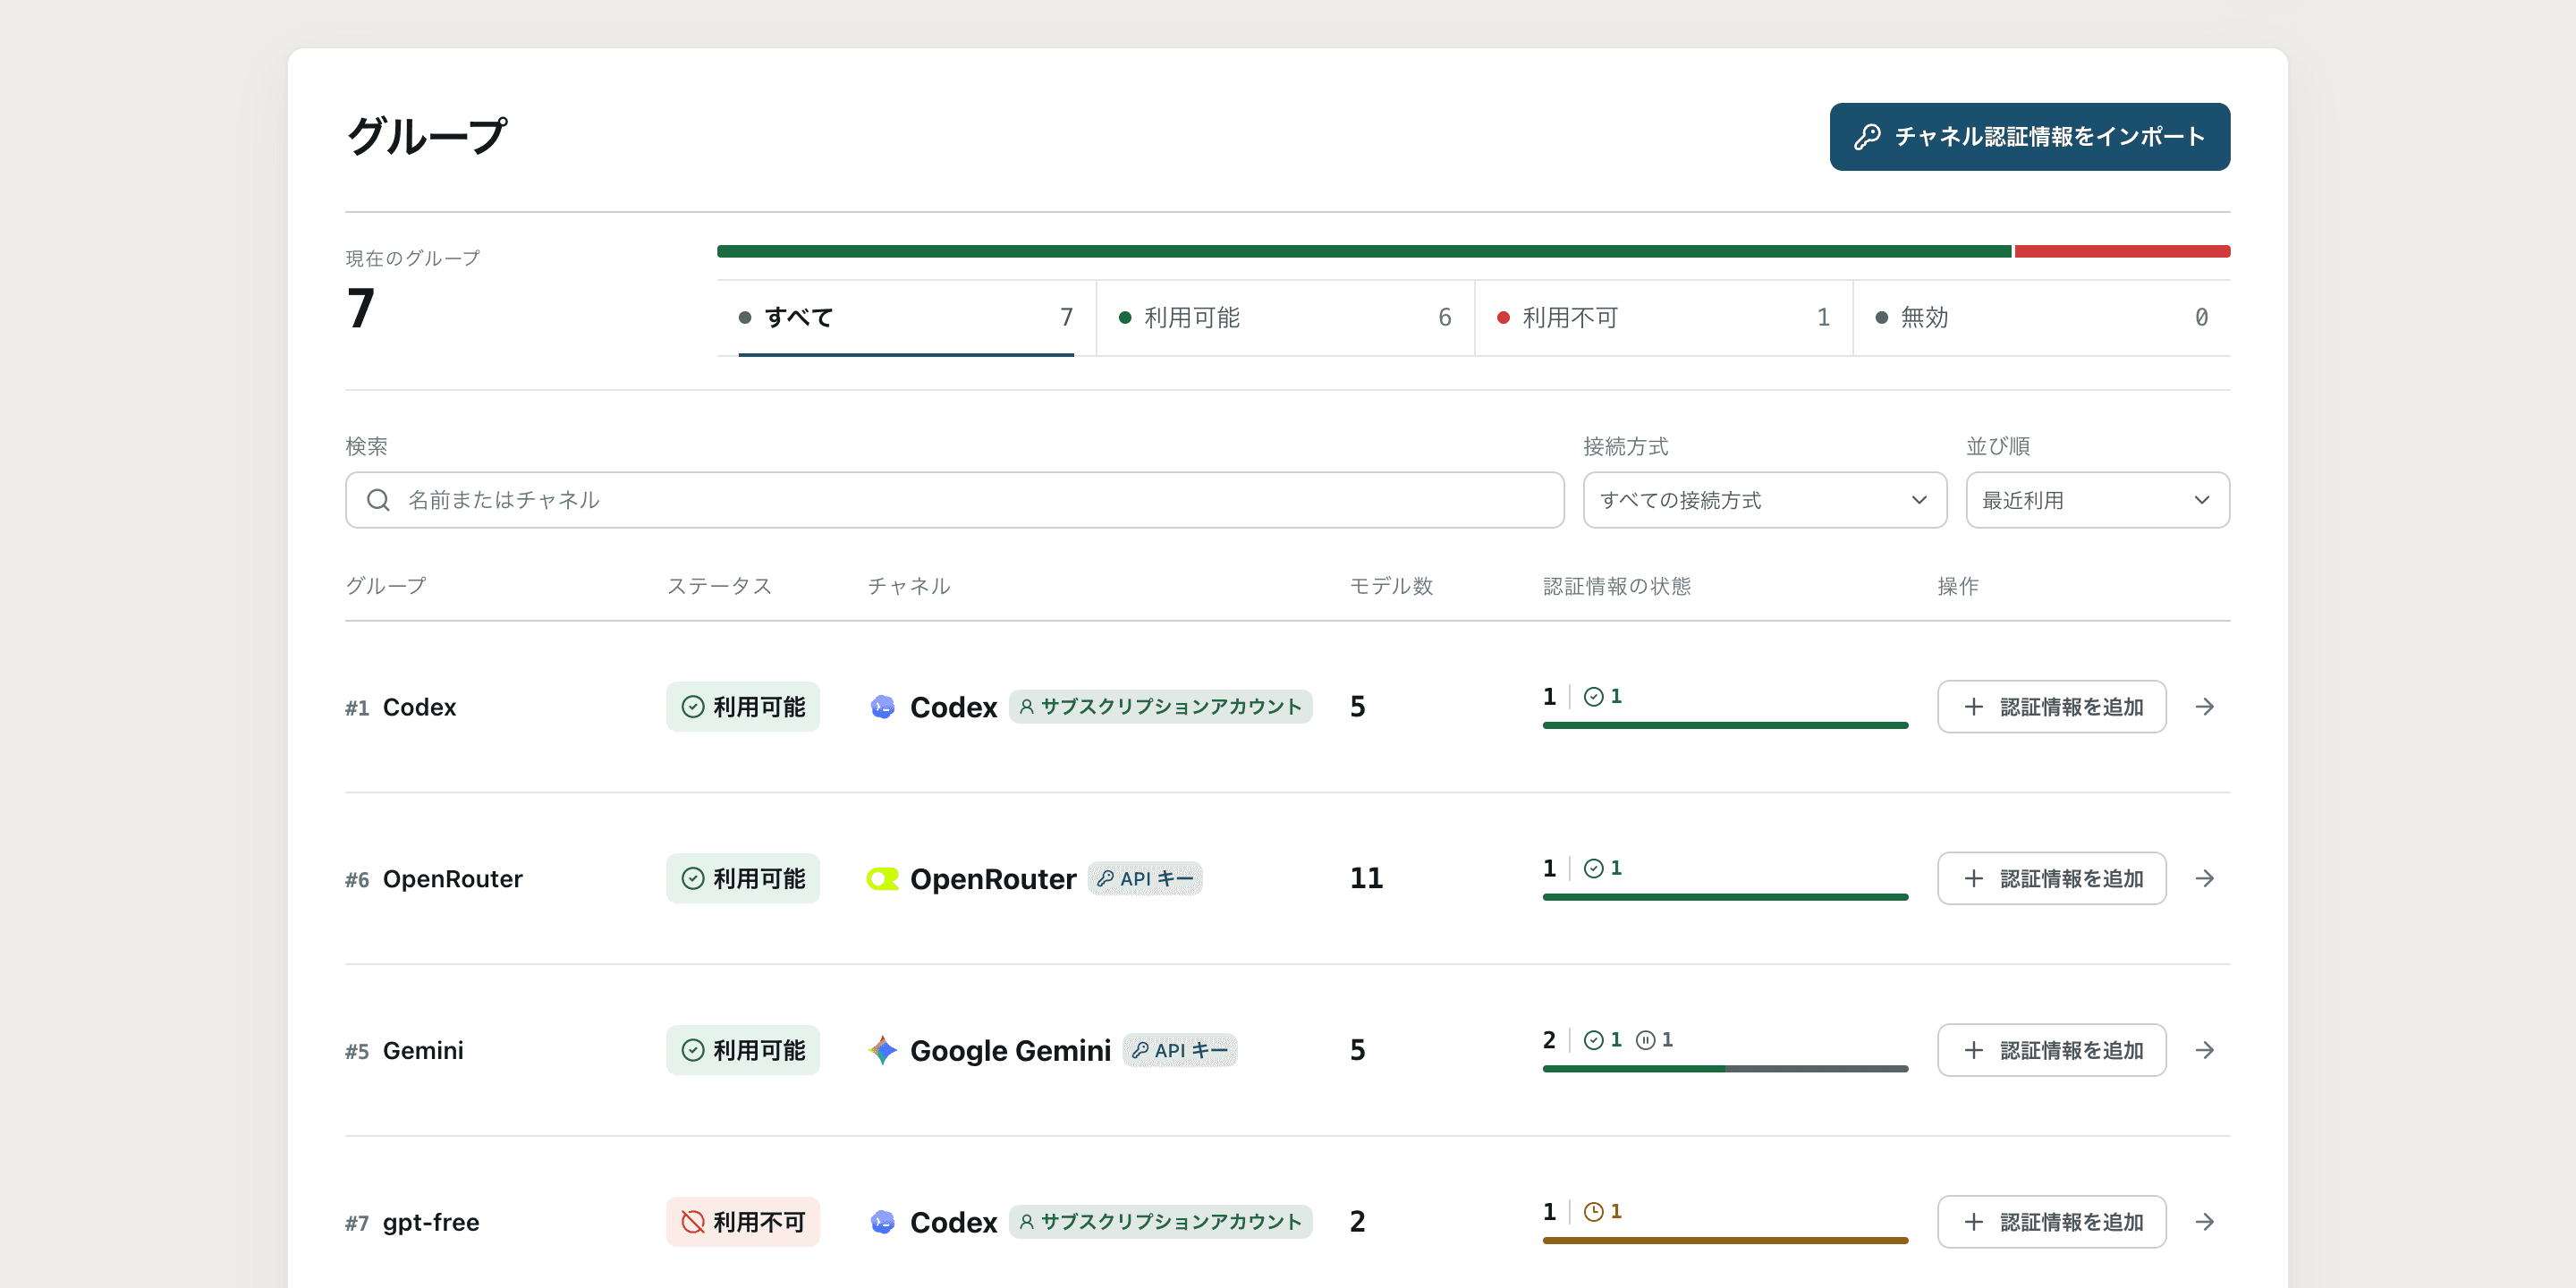Click the Codex logo in row #1
Viewport: 2576px width, 1288px height.
pos(882,707)
